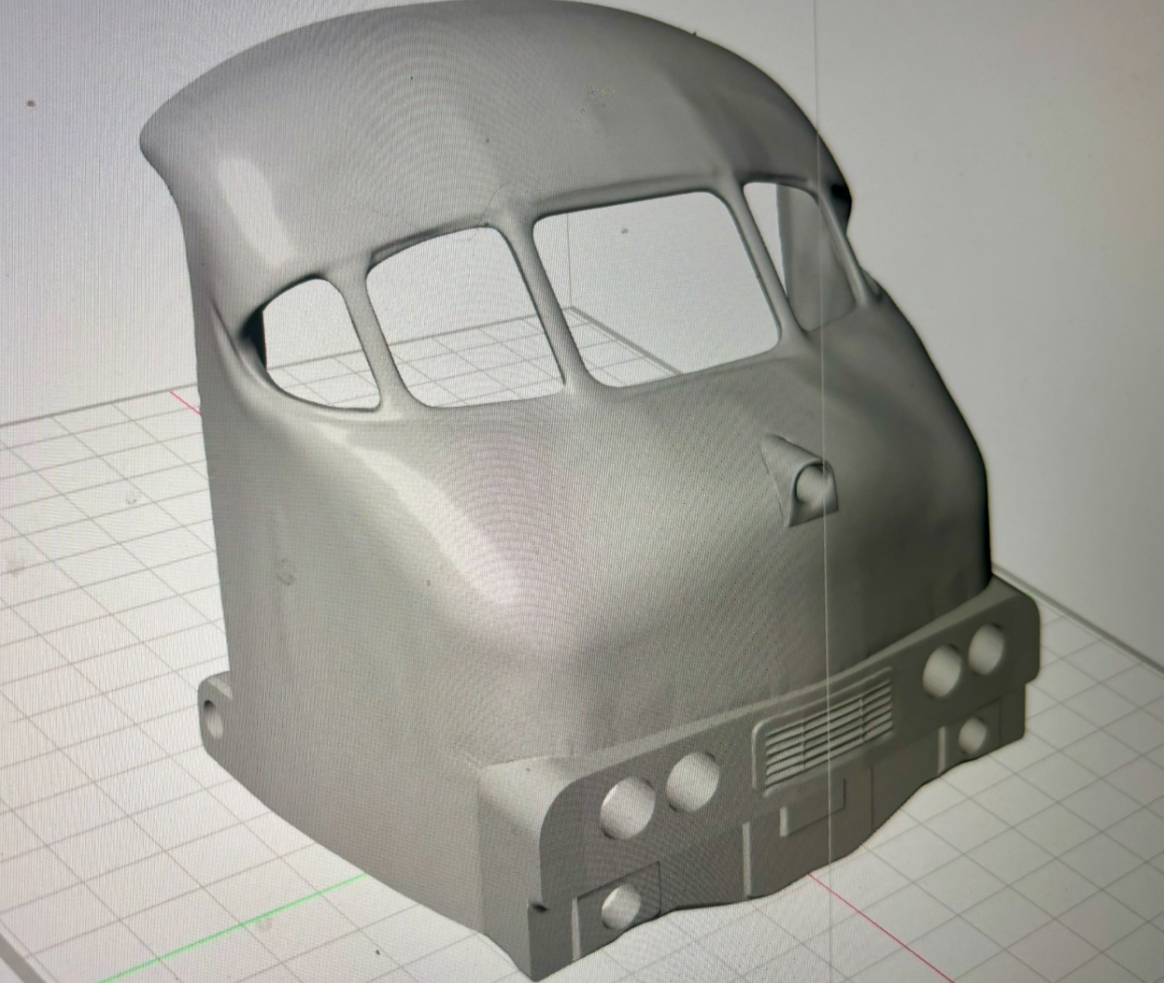Select the right hole of the right-side headlight pair
The height and width of the screenshot is (983, 1164).
(x=986, y=648)
